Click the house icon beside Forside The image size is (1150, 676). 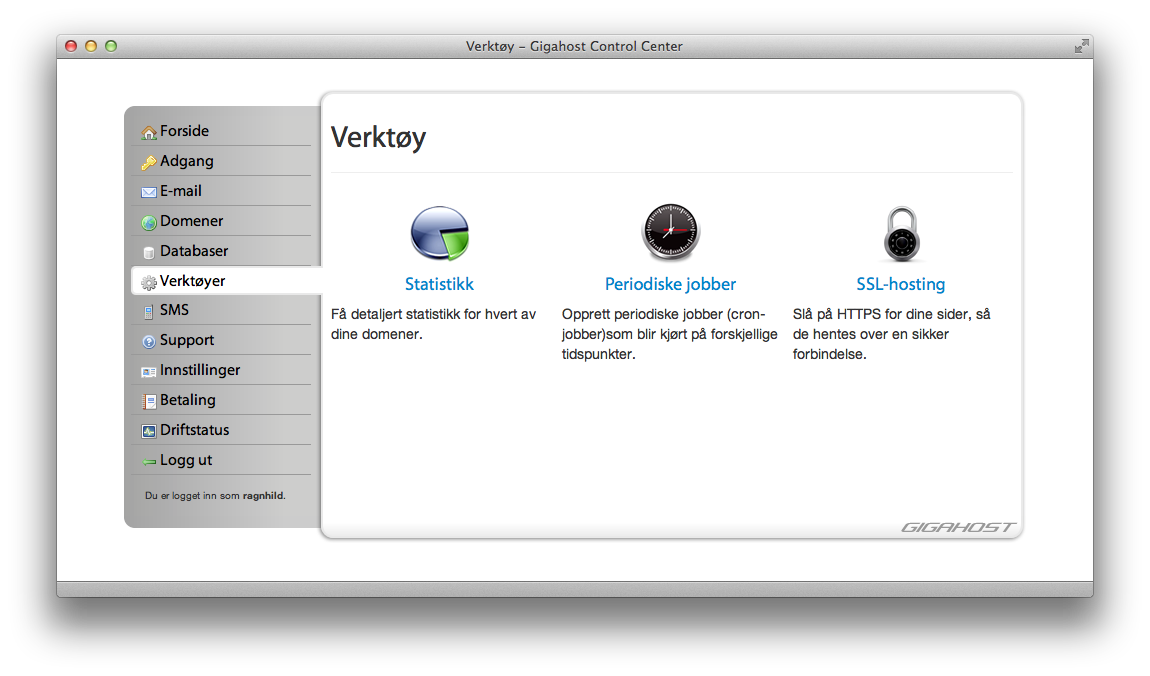coord(149,132)
